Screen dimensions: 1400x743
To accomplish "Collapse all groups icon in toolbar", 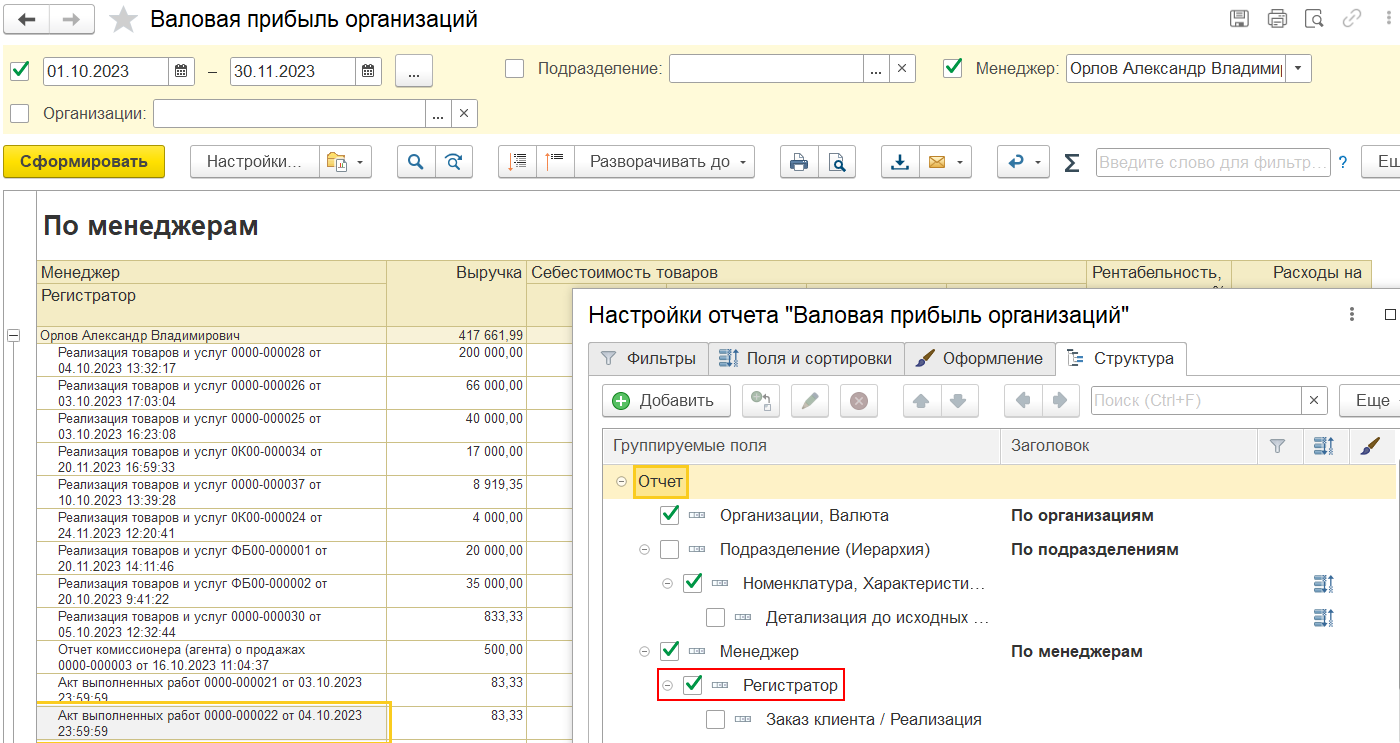I will (x=518, y=162).
